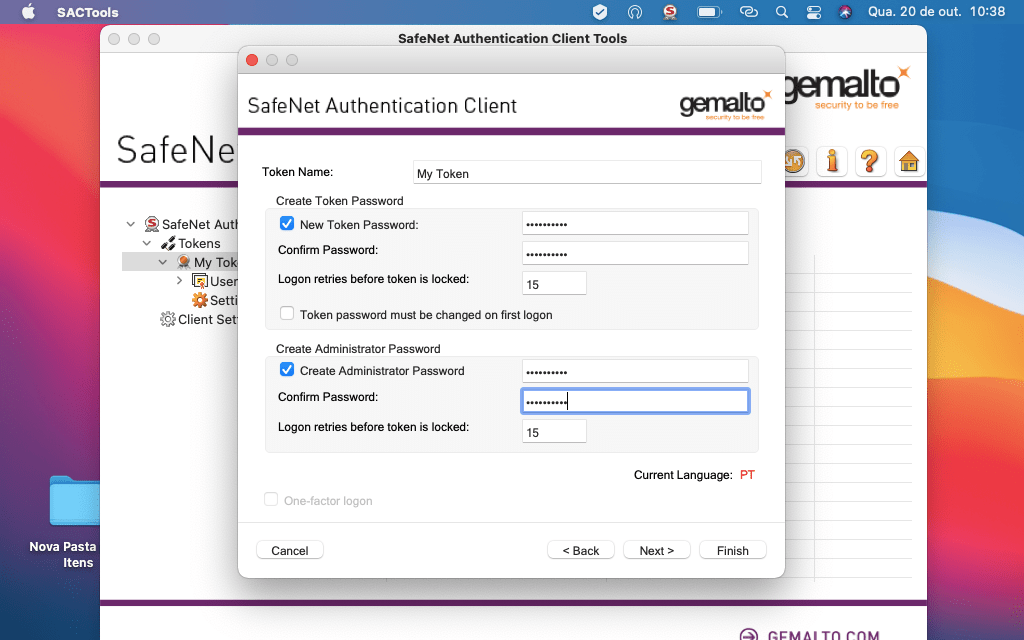Image resolution: width=1024 pixels, height=640 pixels.
Task: Proceed with the Next > button
Action: click(656, 551)
